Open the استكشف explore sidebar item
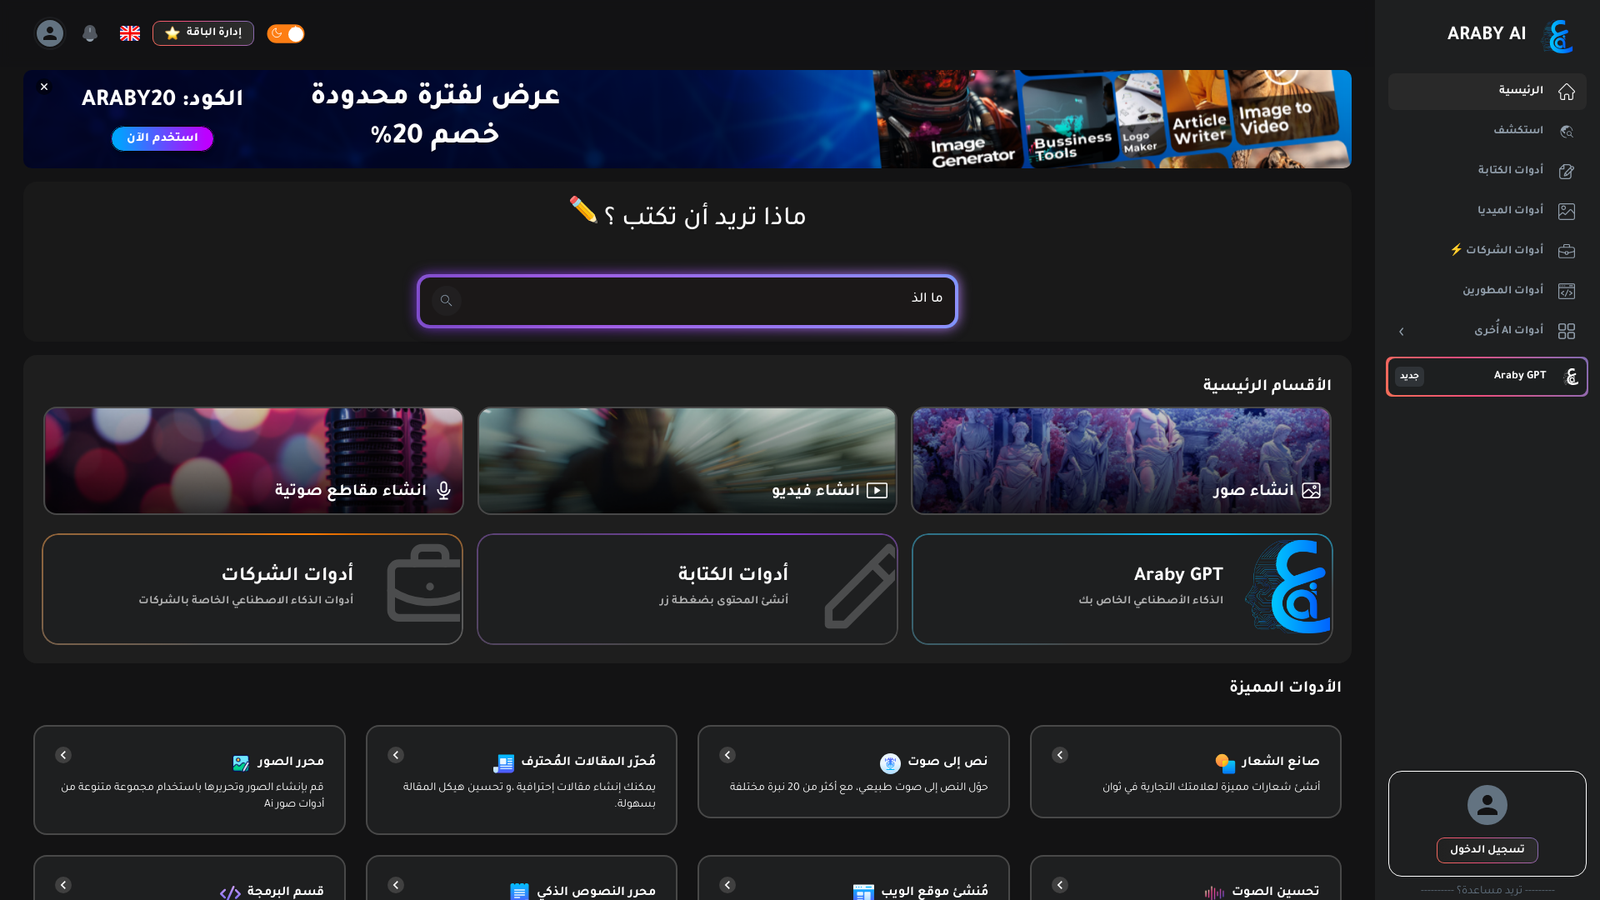This screenshot has height=900, width=1600. pyautogui.click(x=1487, y=131)
